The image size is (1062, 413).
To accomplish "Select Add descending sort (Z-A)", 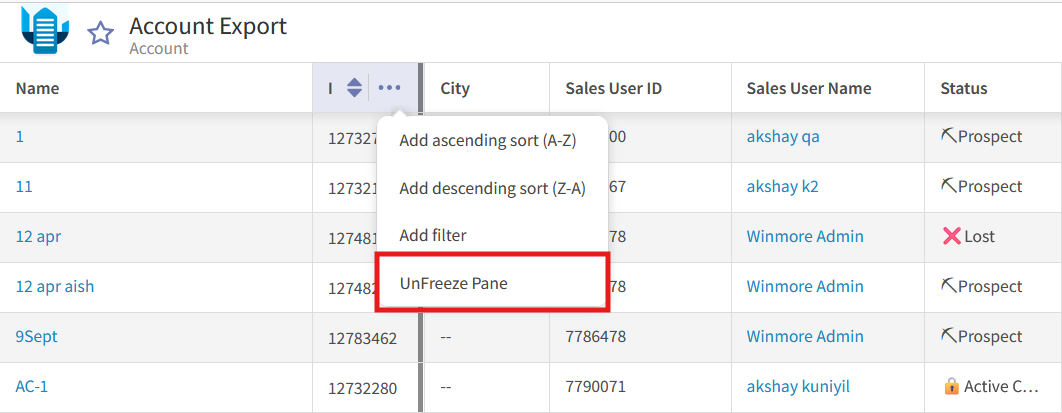I will 492,189.
